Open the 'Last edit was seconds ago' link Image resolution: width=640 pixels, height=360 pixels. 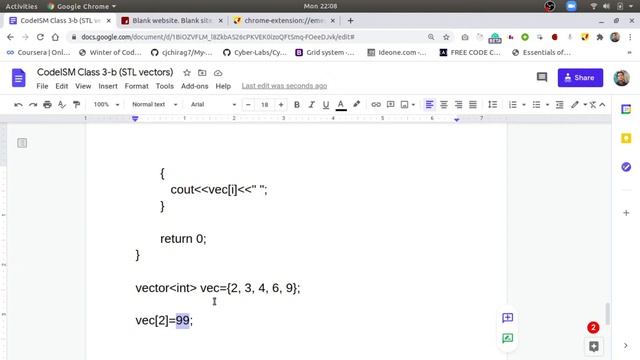coord(284,86)
